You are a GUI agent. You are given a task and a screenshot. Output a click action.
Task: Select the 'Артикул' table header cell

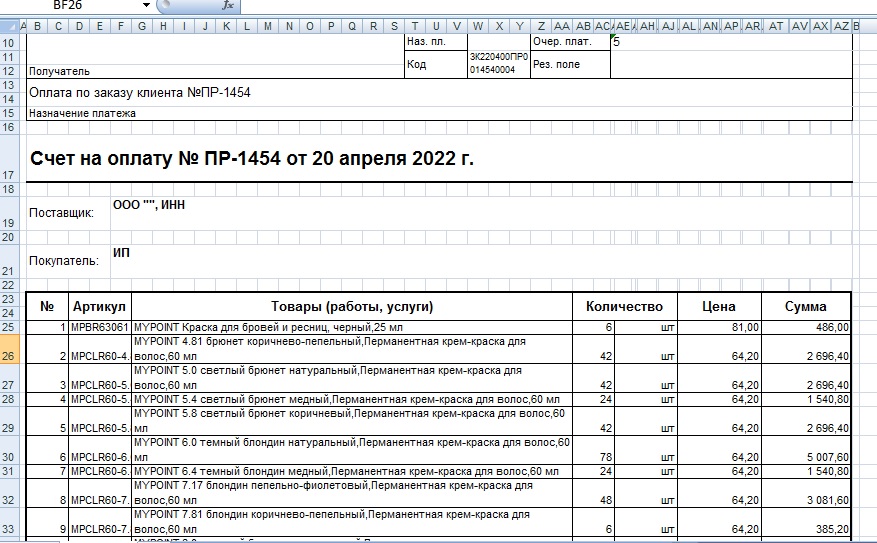pos(100,306)
